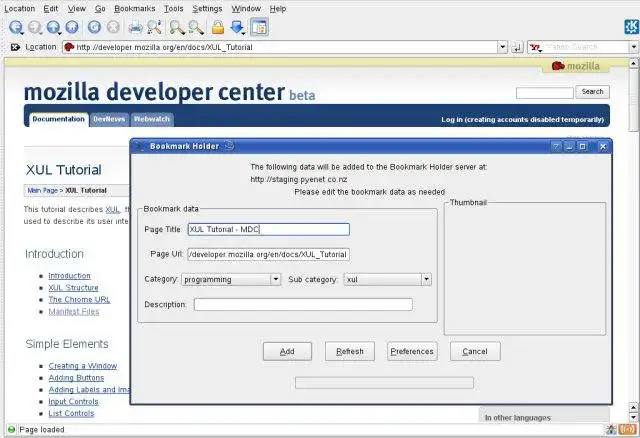Click the search provider icon in search box

(x=536, y=48)
